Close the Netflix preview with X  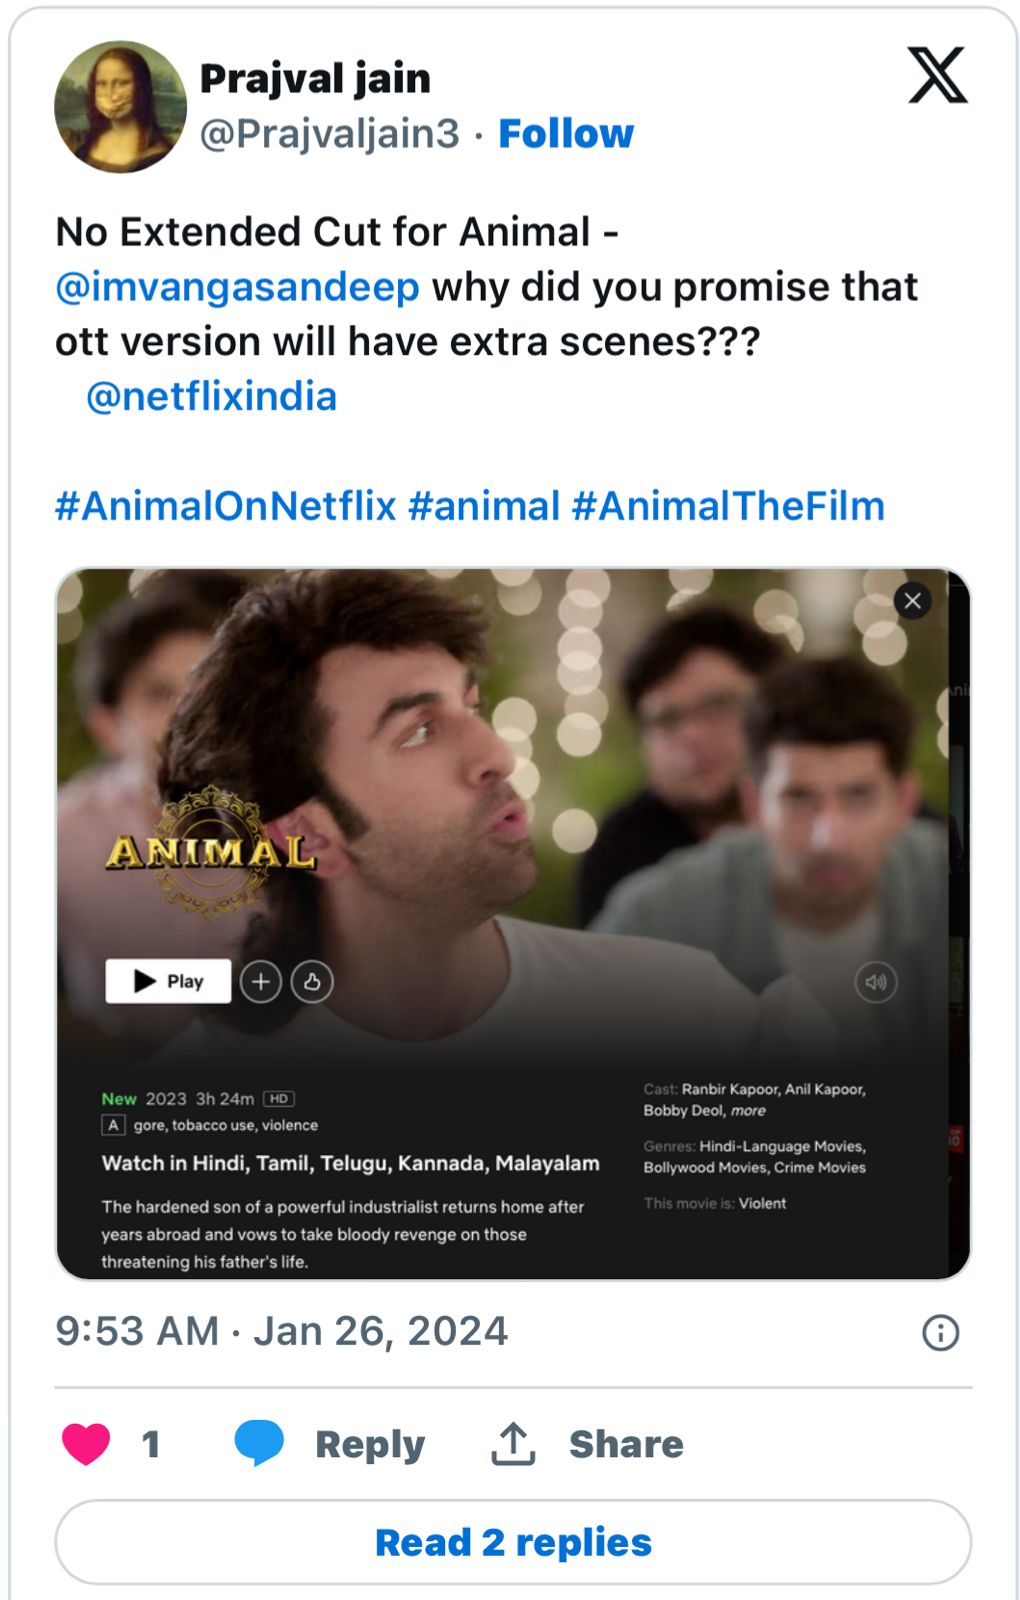912,601
